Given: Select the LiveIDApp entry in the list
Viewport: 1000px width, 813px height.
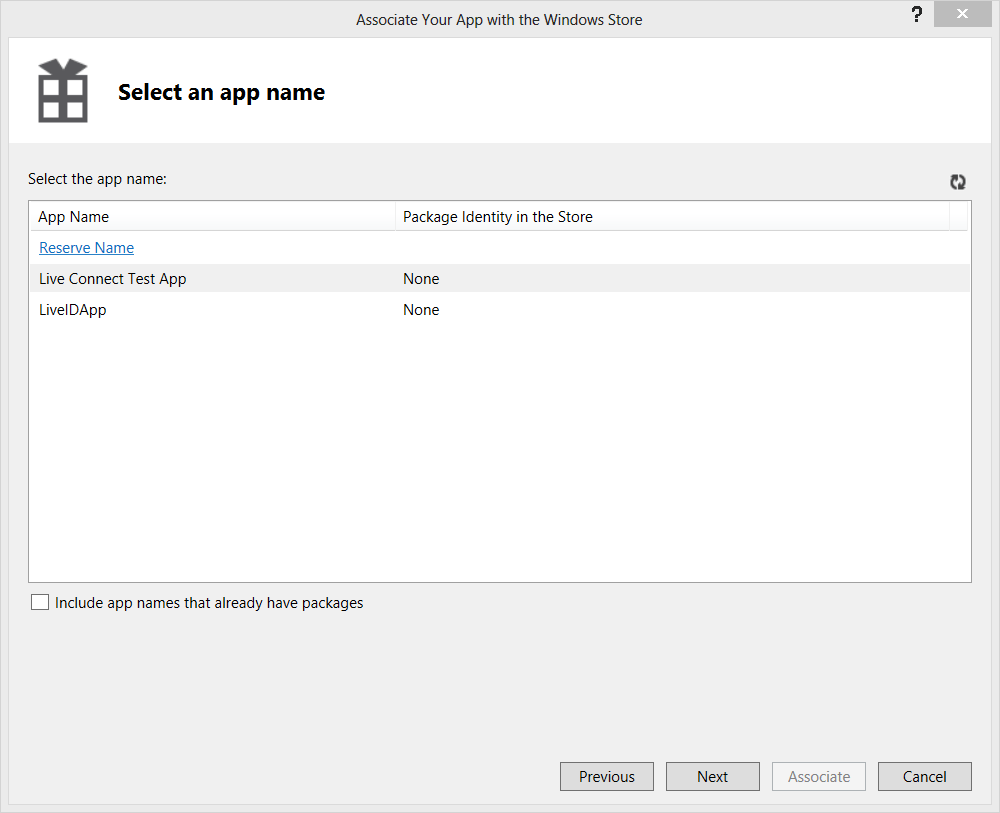Looking at the screenshot, I should pos(73,310).
